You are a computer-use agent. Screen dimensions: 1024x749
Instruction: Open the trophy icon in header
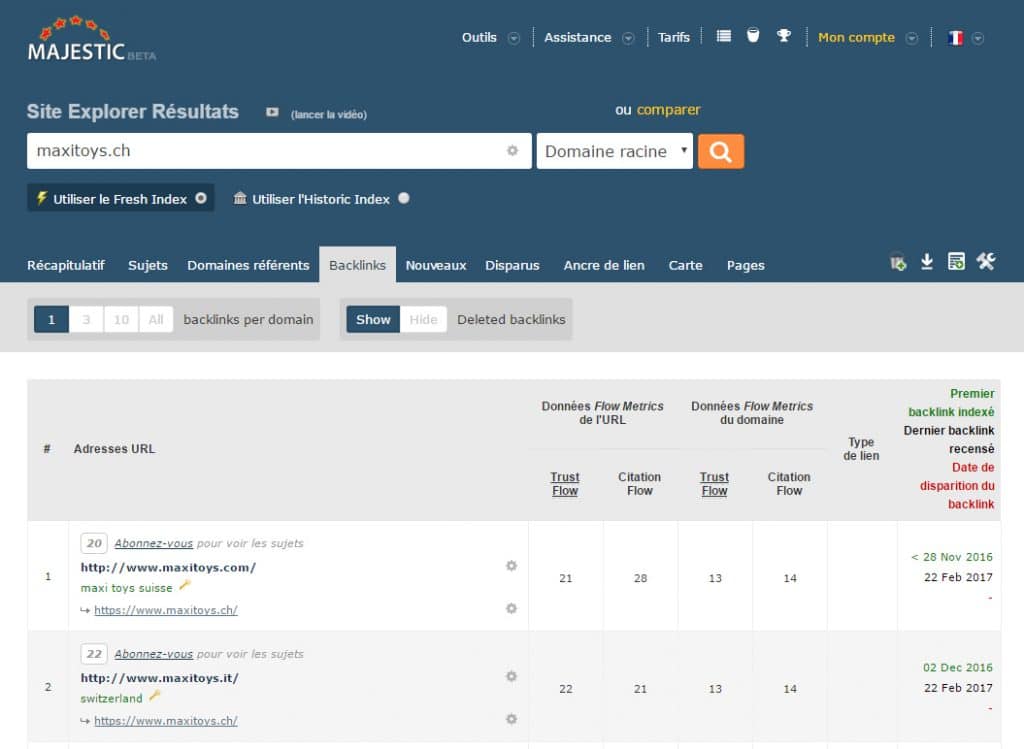(x=784, y=36)
